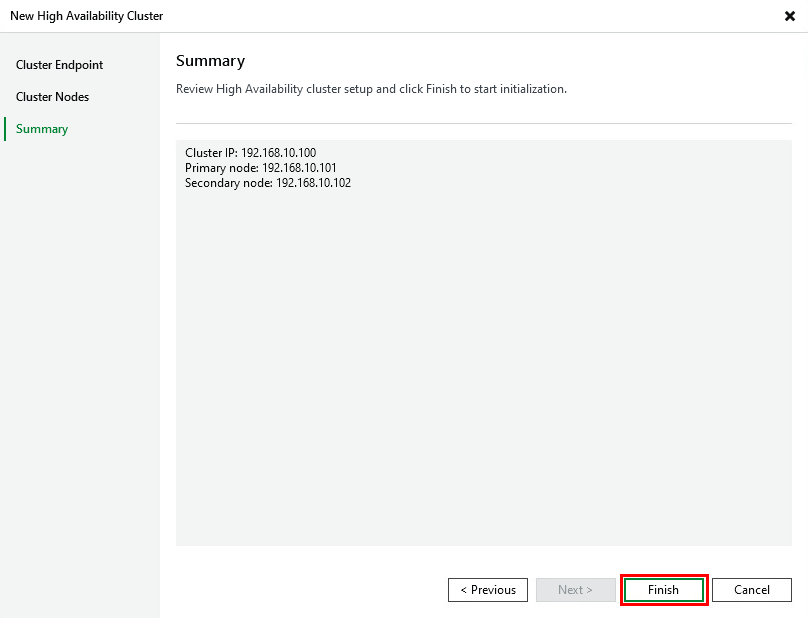
Task: Click the 'Review High Availability cluster setup' description
Action: click(x=371, y=89)
